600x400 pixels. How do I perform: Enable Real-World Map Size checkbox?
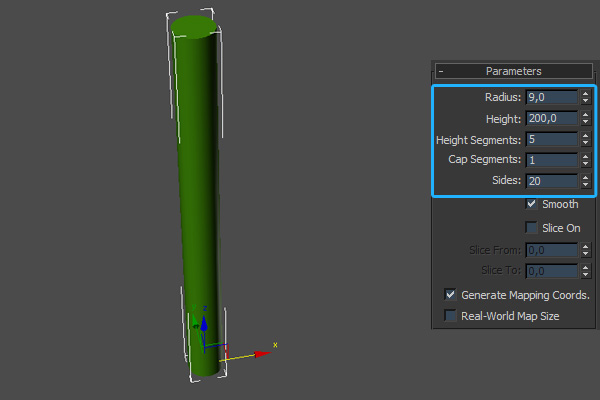450,316
